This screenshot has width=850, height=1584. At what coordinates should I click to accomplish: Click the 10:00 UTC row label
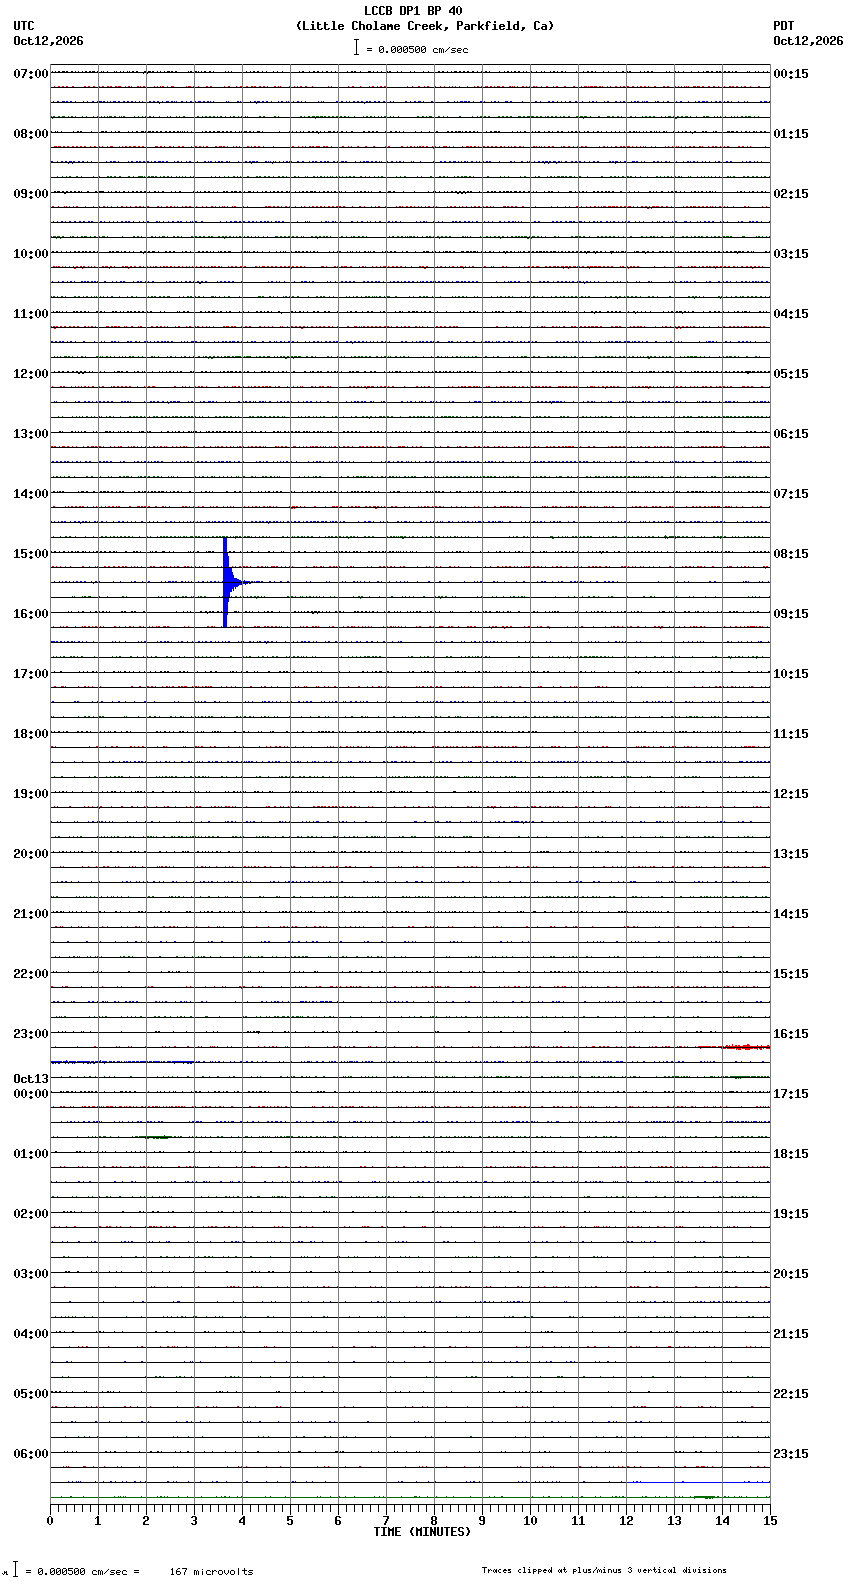[x=31, y=254]
